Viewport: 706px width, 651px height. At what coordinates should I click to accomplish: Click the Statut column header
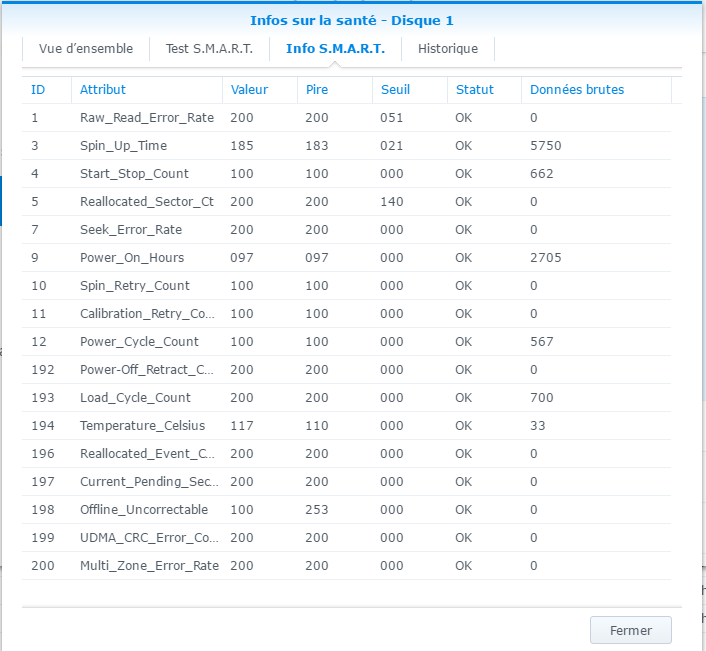(484, 90)
